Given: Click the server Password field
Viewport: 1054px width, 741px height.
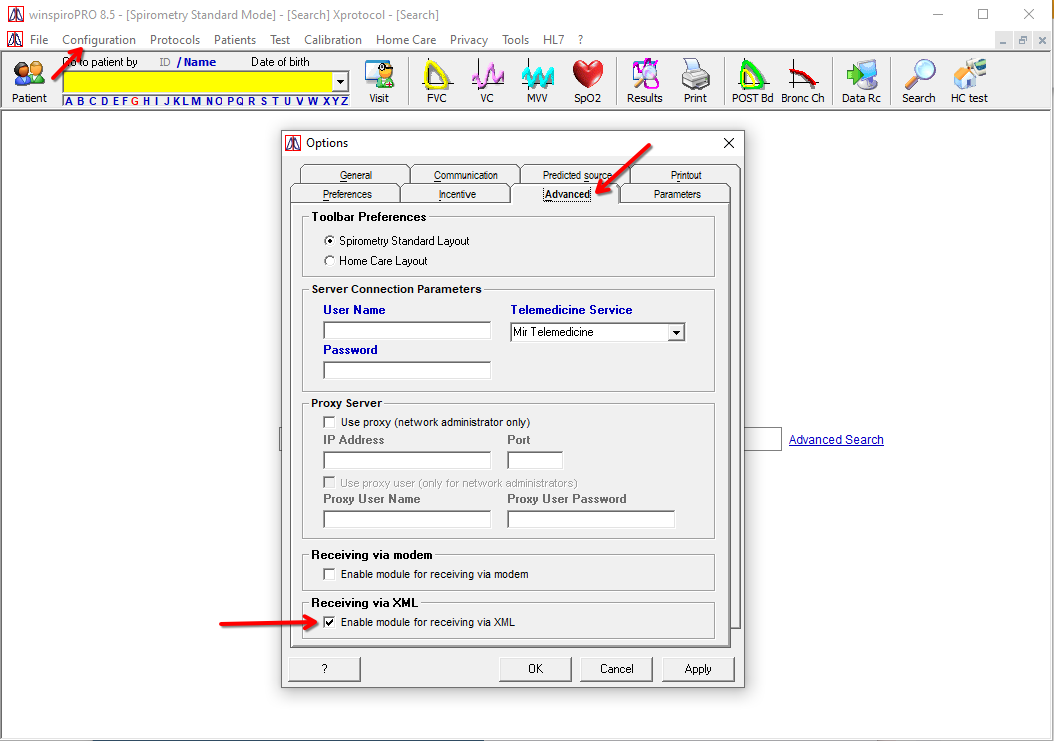Looking at the screenshot, I should pyautogui.click(x=407, y=370).
